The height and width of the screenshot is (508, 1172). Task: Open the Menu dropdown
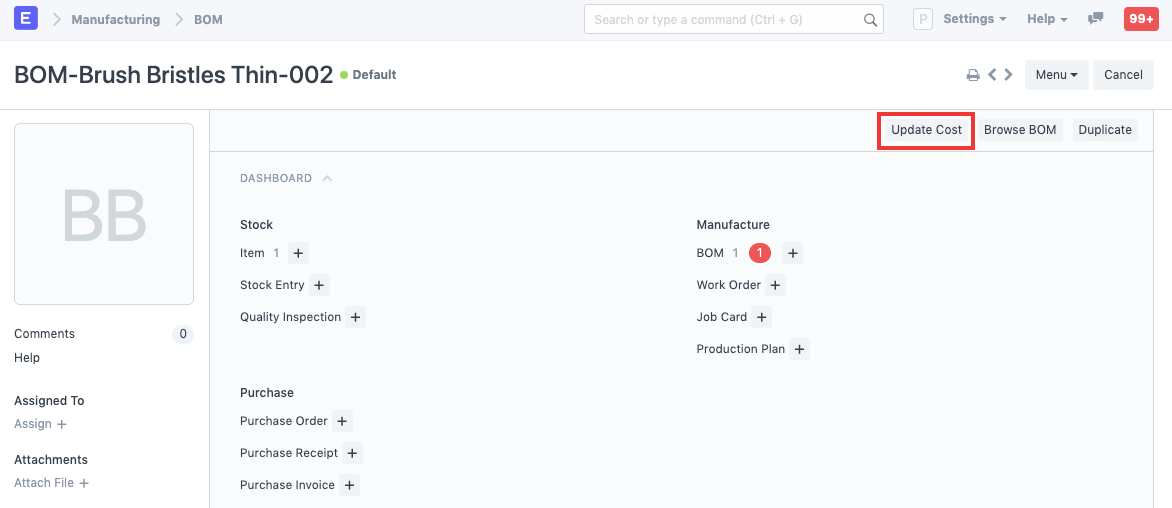1056,75
